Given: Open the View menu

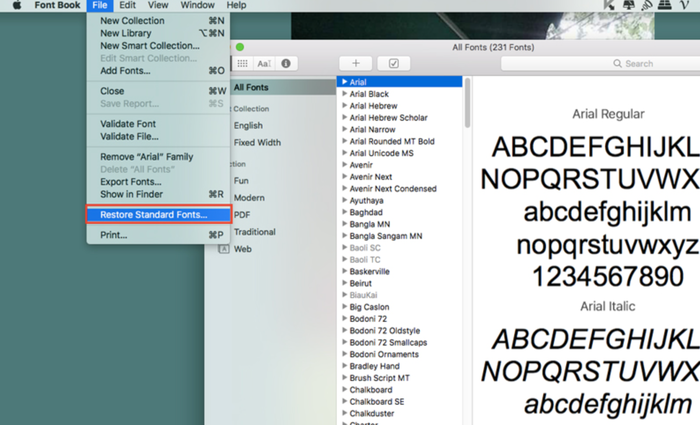Looking at the screenshot, I should pos(158,5).
